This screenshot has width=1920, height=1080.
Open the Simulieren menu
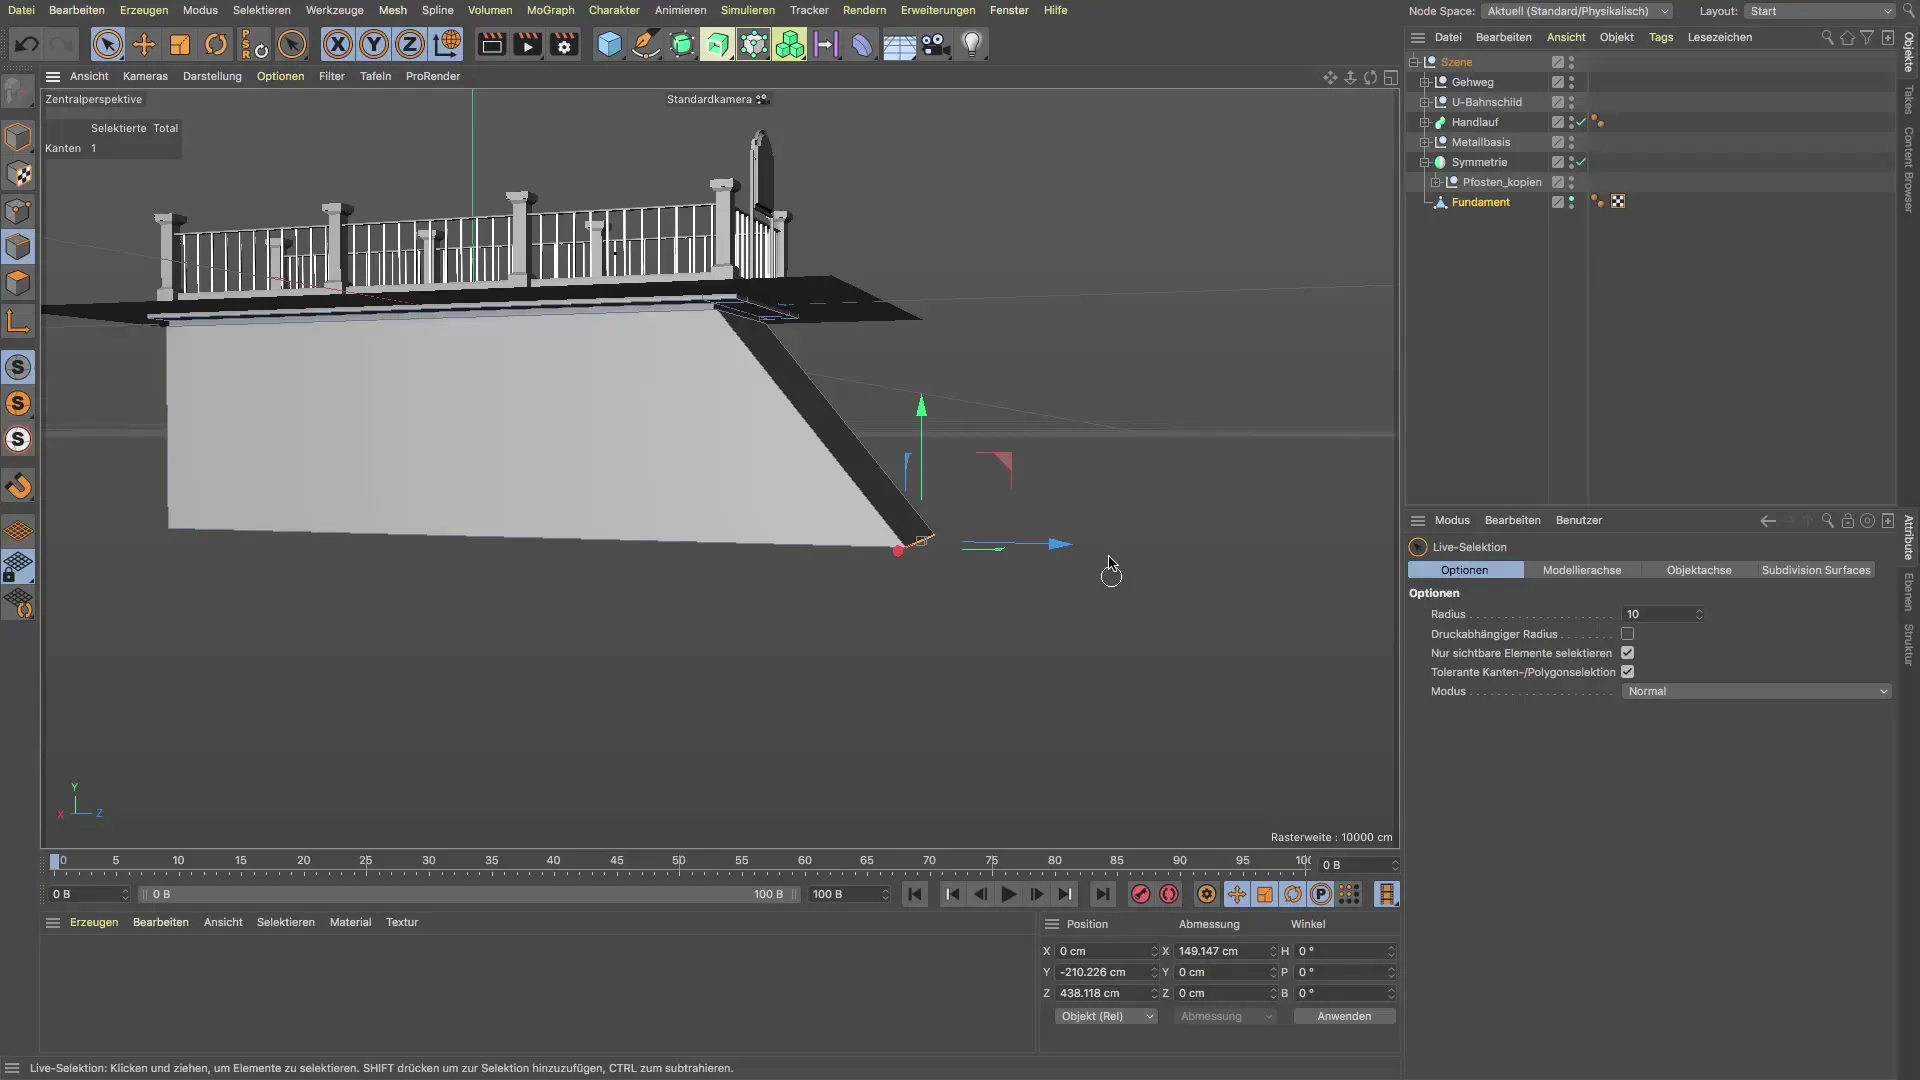747,10
